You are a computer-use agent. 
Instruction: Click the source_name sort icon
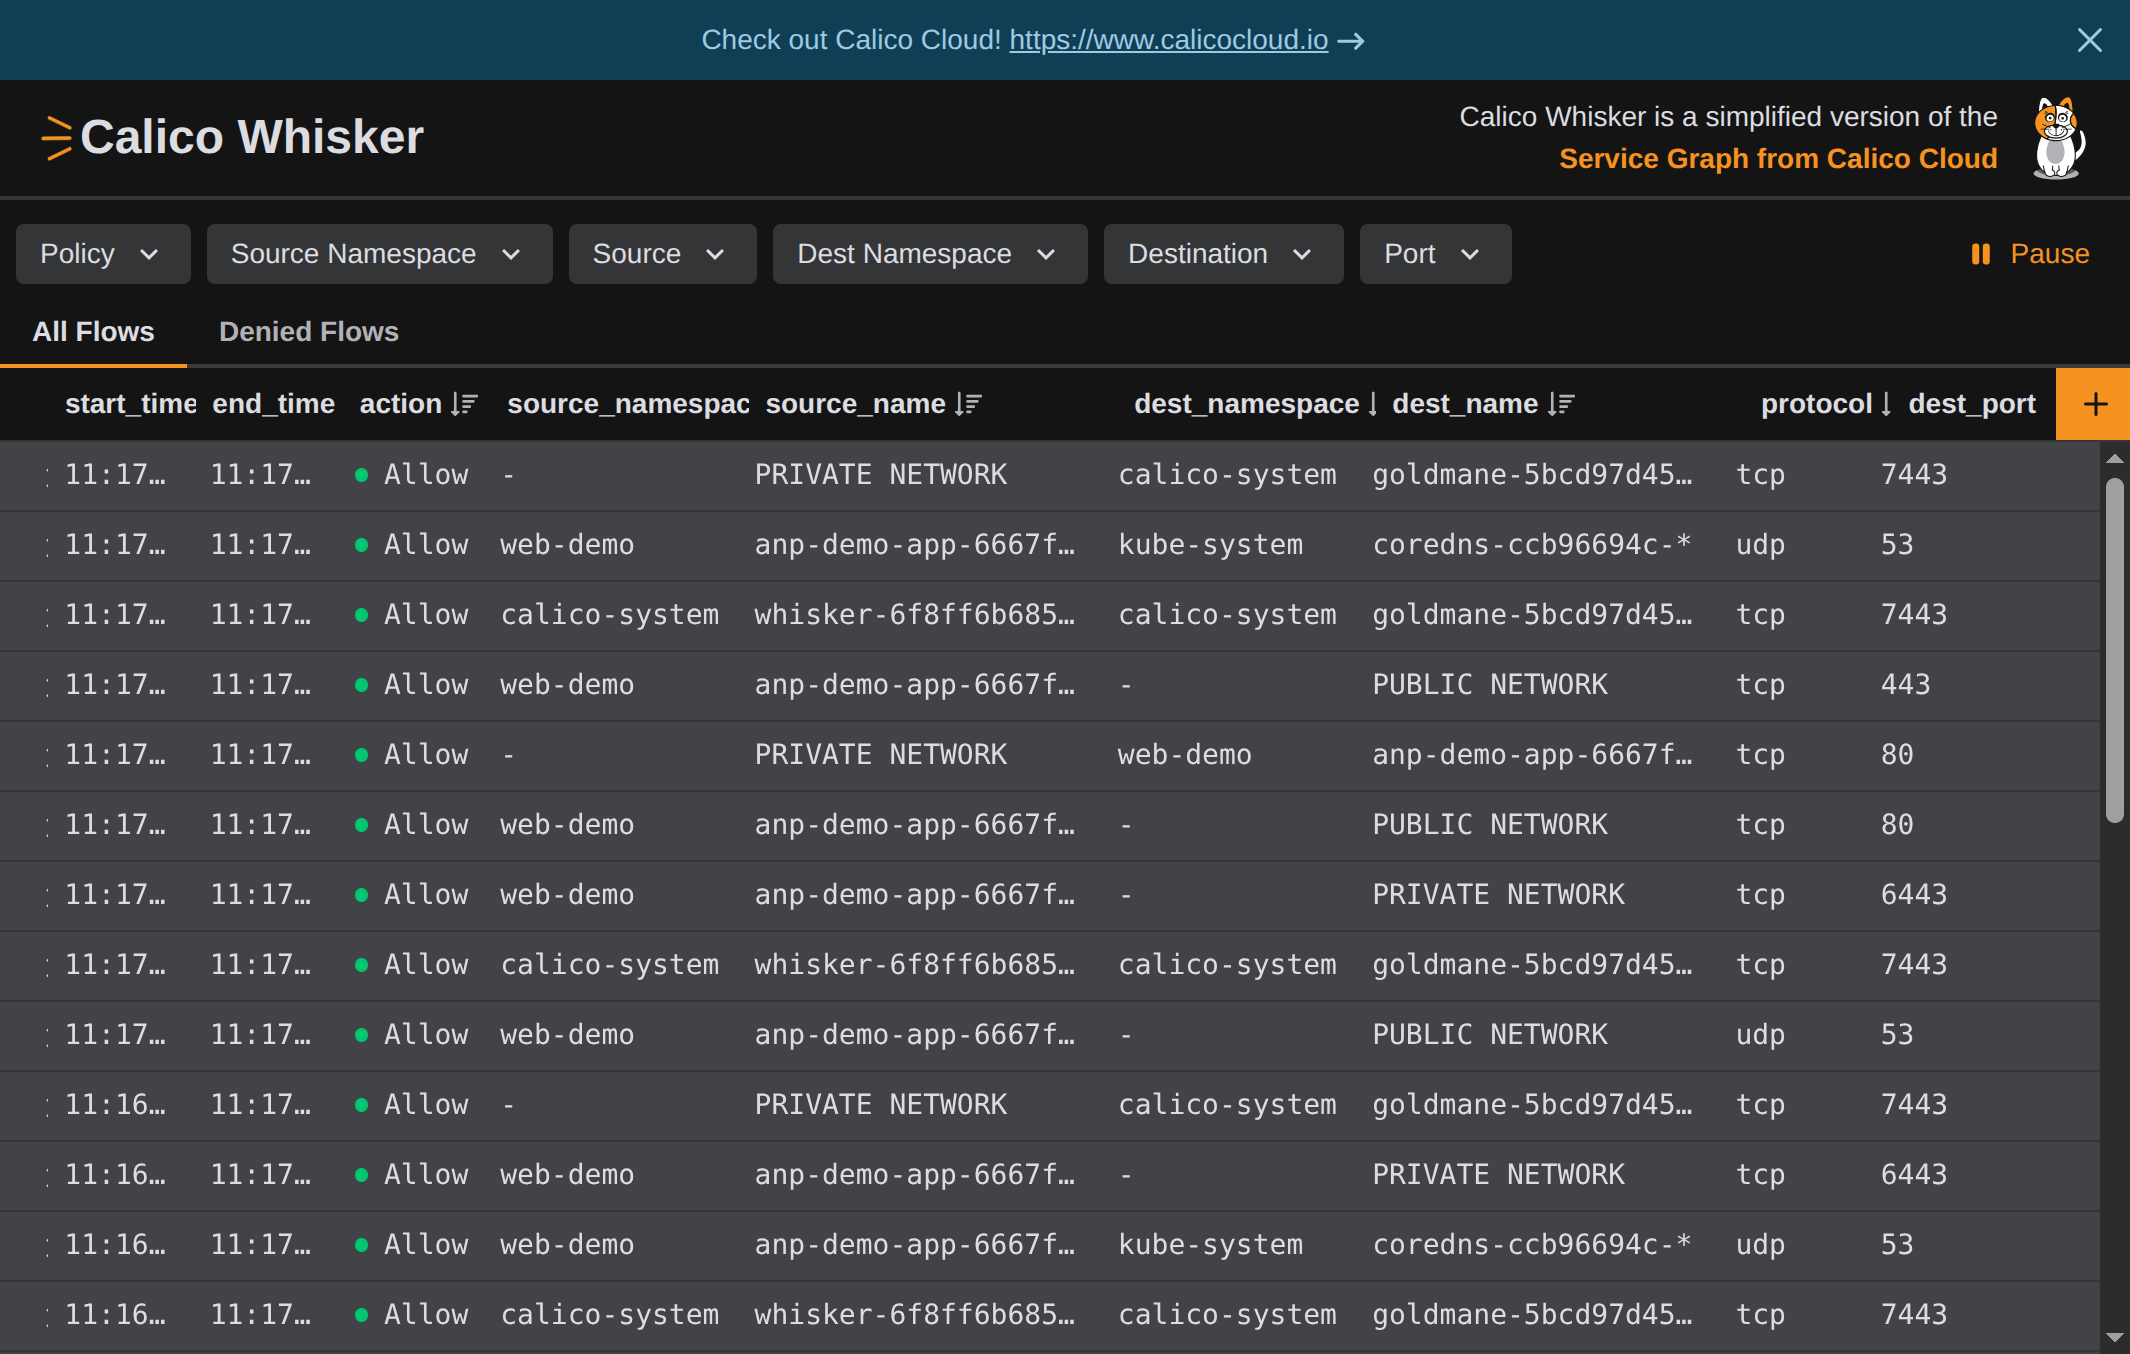968,404
